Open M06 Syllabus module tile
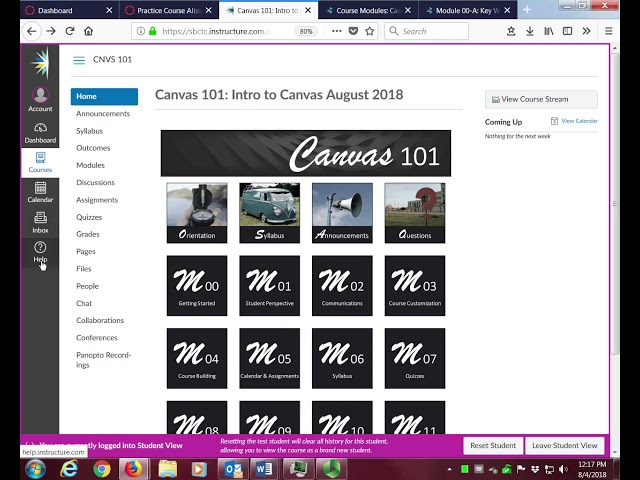The height and width of the screenshot is (480, 640). [x=342, y=358]
